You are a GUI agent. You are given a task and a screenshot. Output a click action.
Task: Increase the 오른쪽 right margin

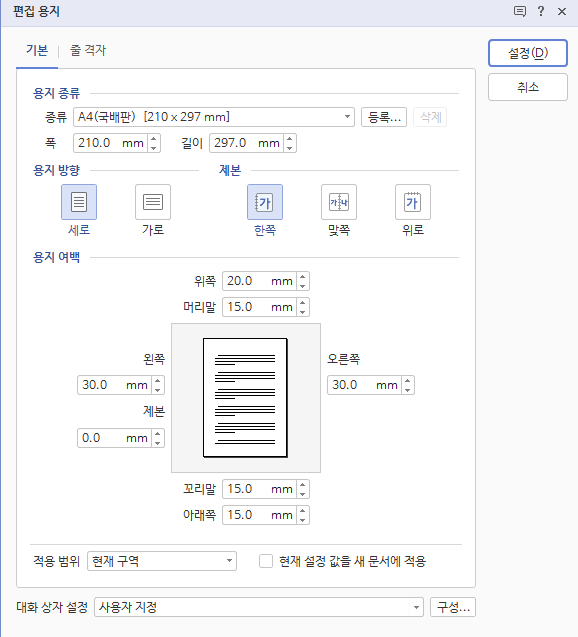(x=407, y=381)
